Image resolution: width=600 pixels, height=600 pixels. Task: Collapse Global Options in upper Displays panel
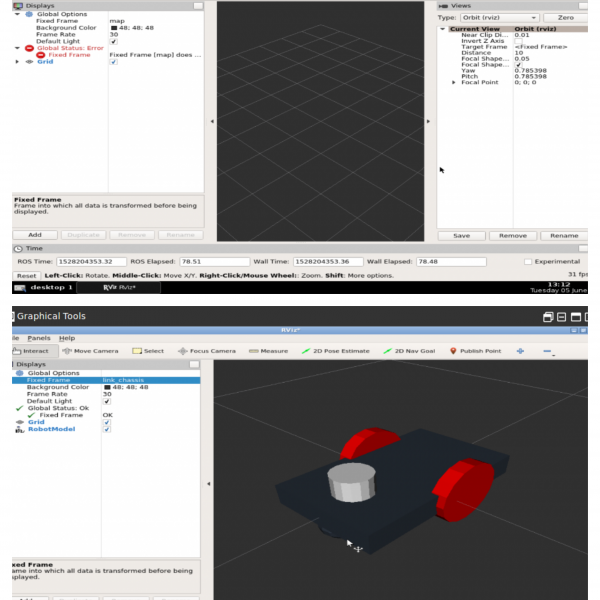click(17, 14)
